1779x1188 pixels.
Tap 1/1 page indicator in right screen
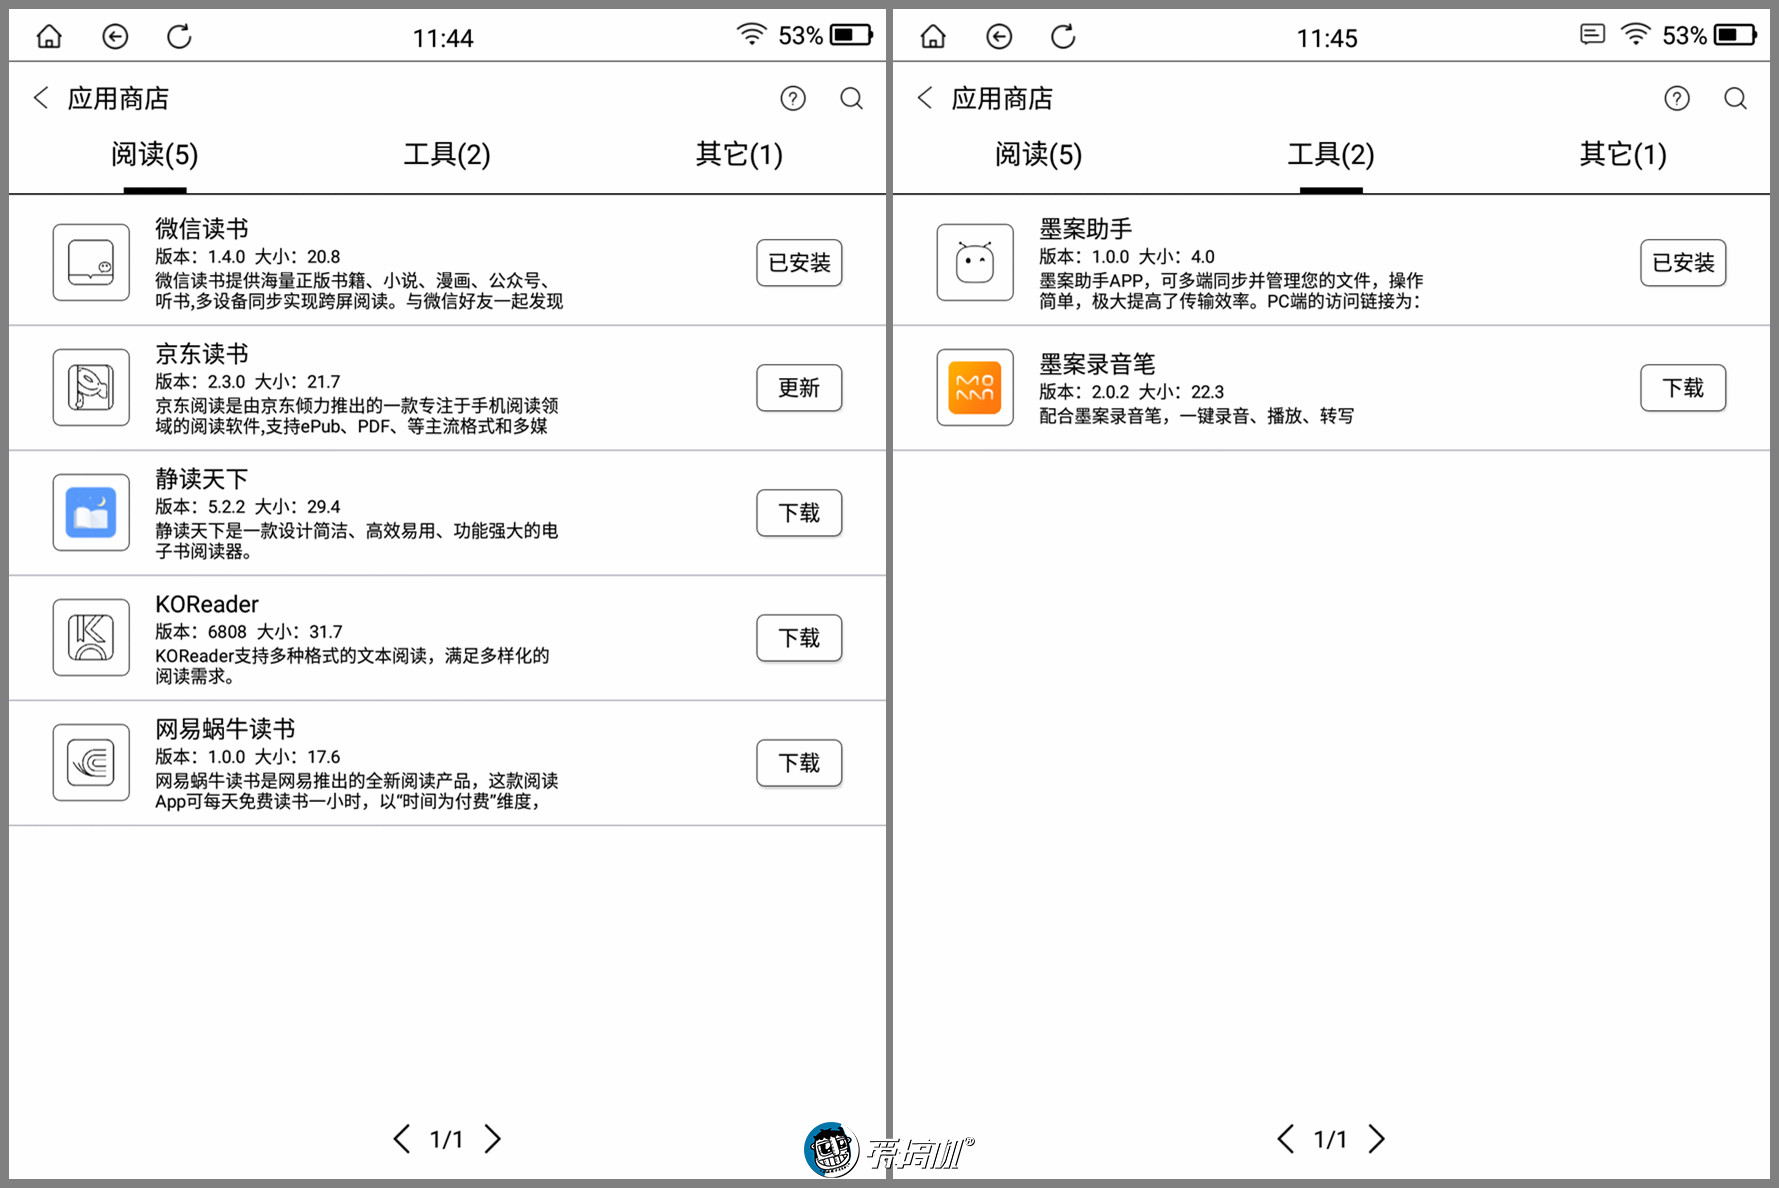click(x=1330, y=1139)
